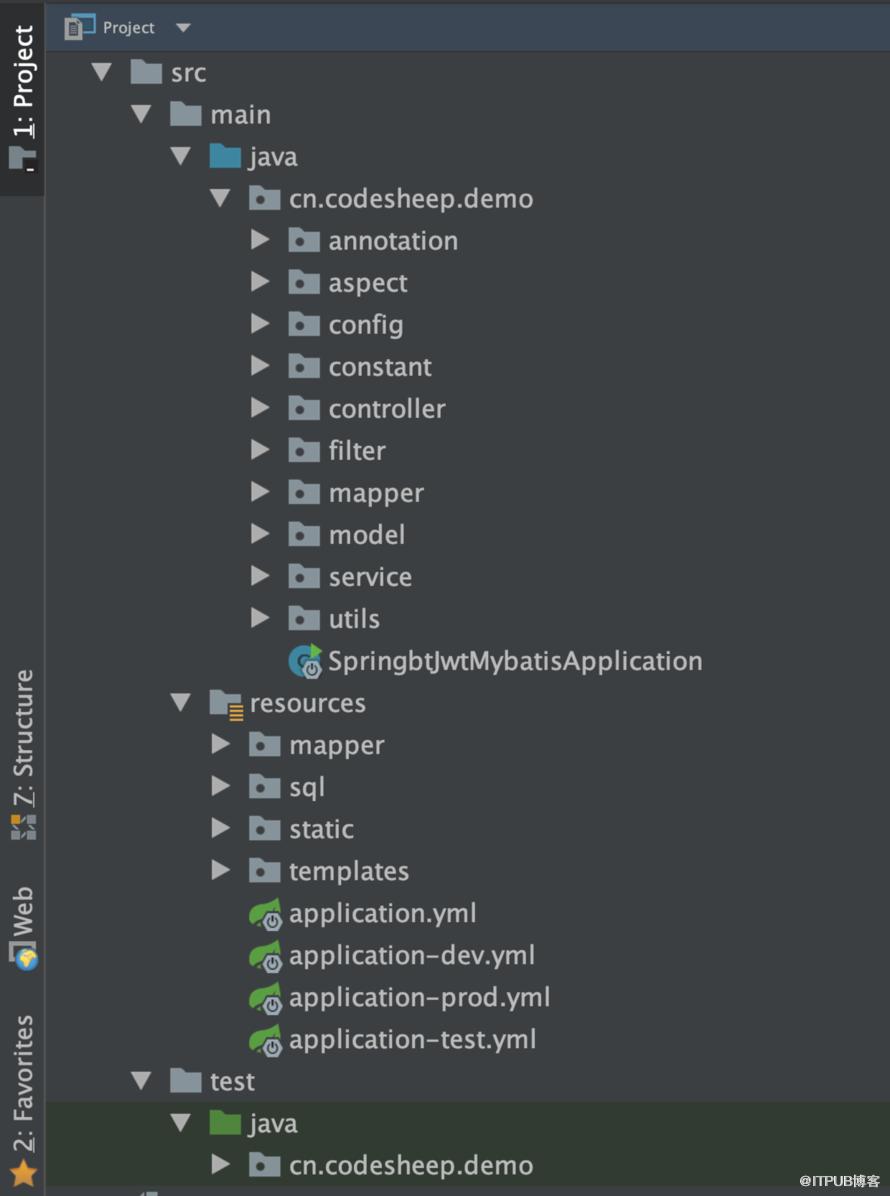
Task: Click the SpringbtJwtMybatisApplication class icon
Action: (305, 661)
